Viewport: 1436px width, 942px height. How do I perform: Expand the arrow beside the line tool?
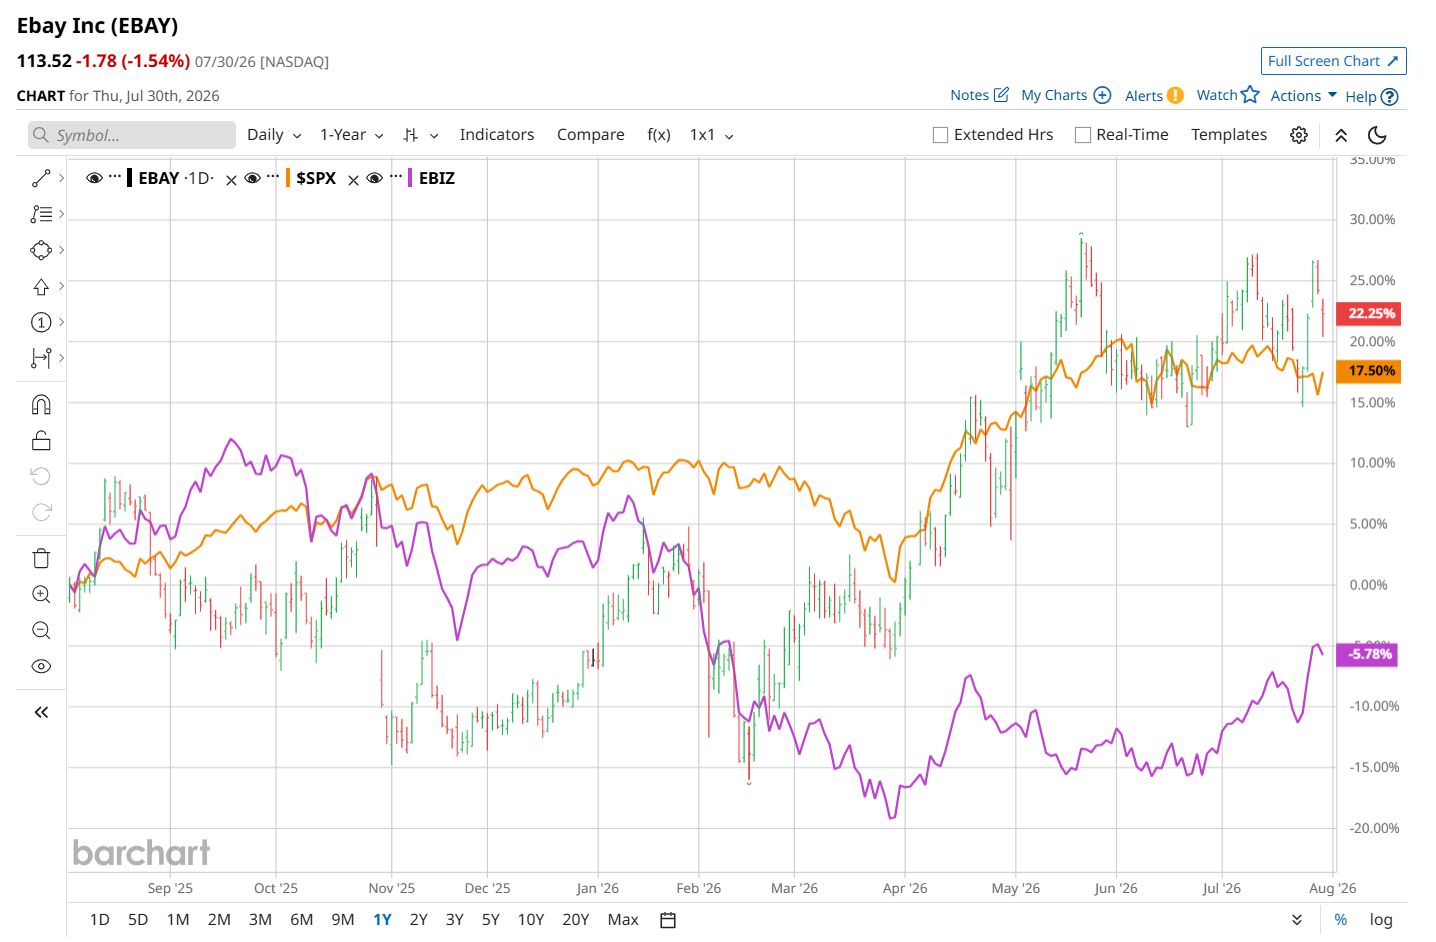coord(62,178)
